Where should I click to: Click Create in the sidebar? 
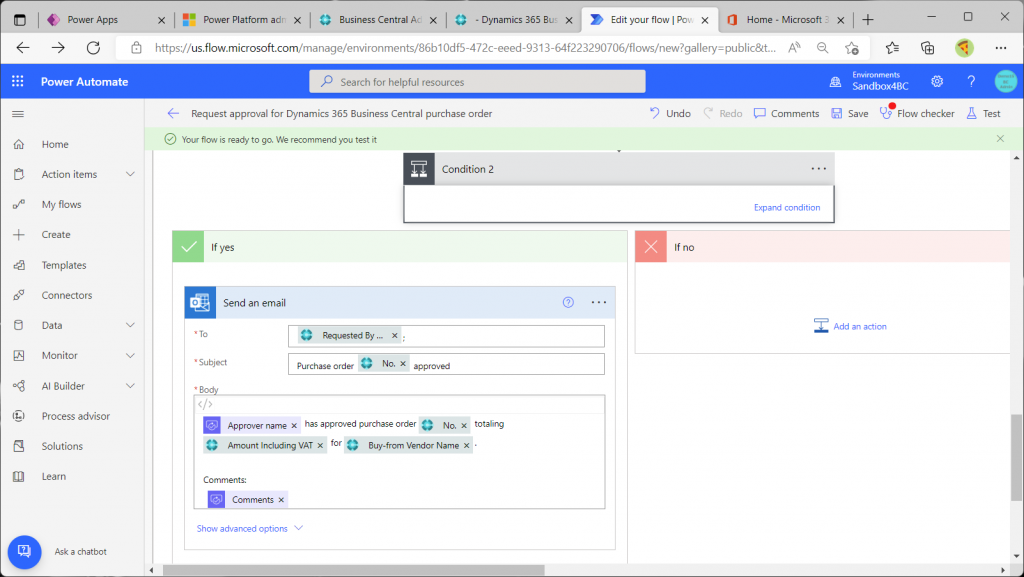coord(56,234)
